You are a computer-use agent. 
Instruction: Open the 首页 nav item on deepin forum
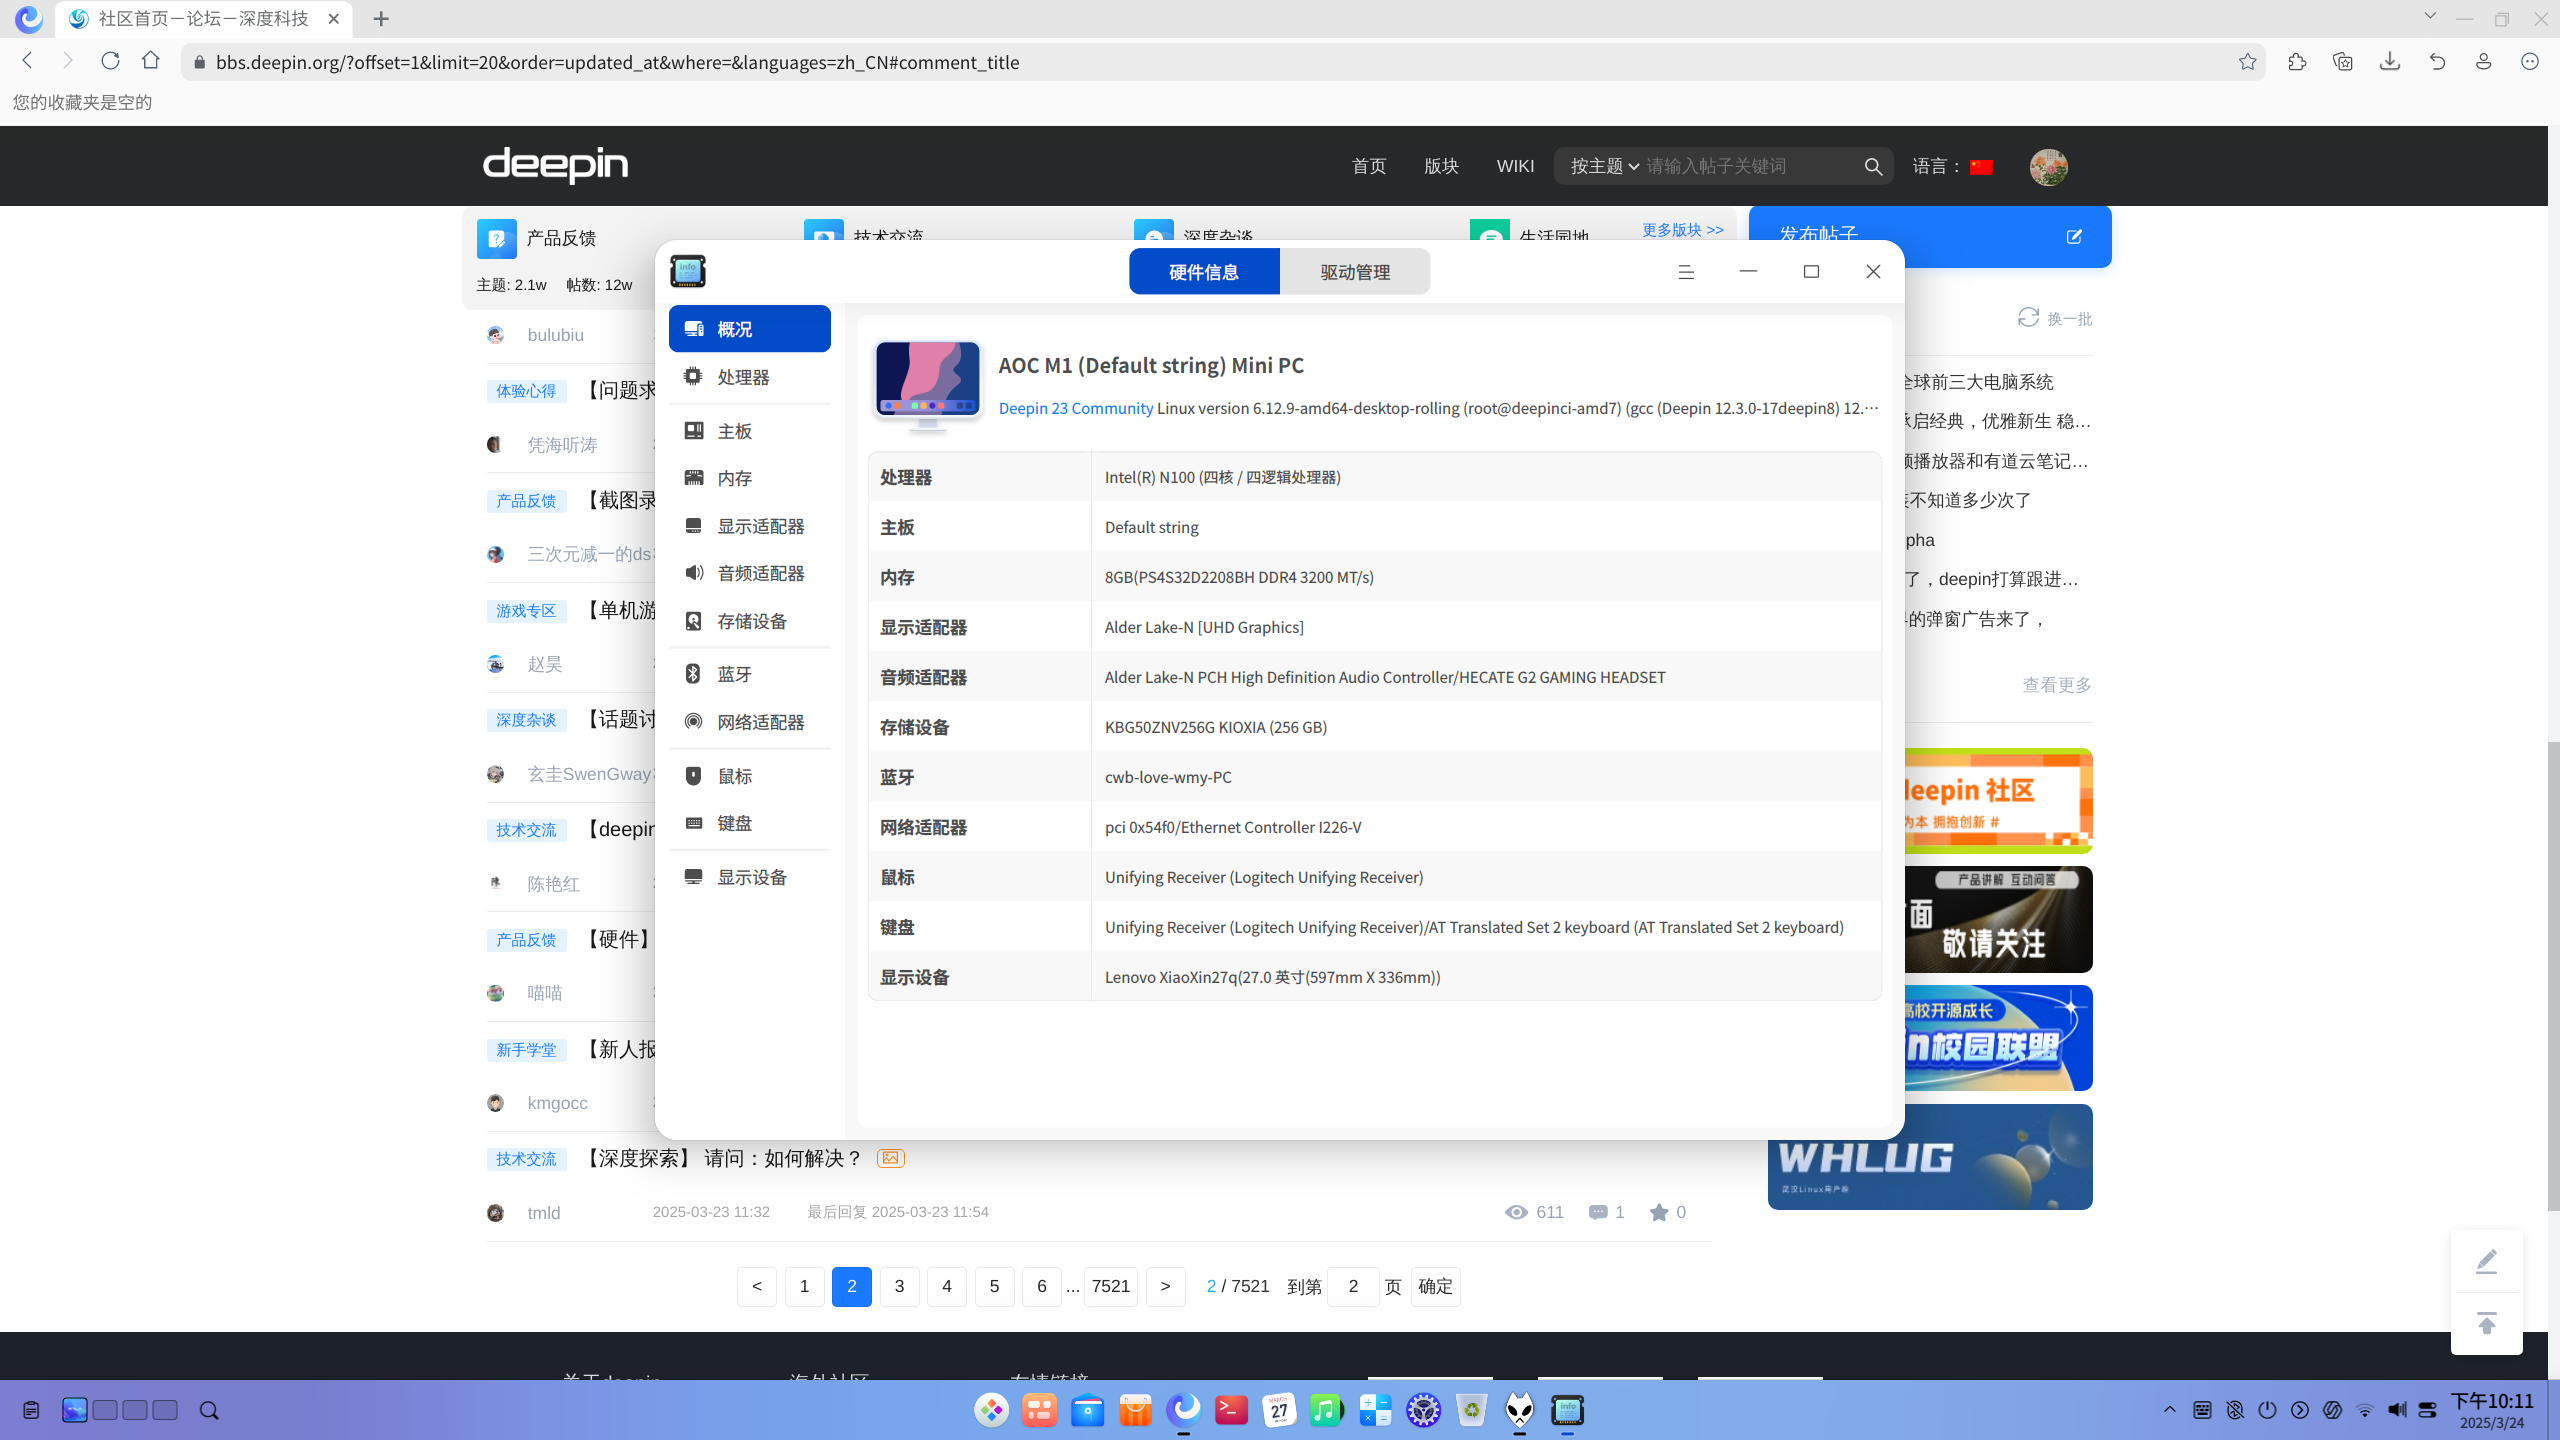tap(1369, 166)
